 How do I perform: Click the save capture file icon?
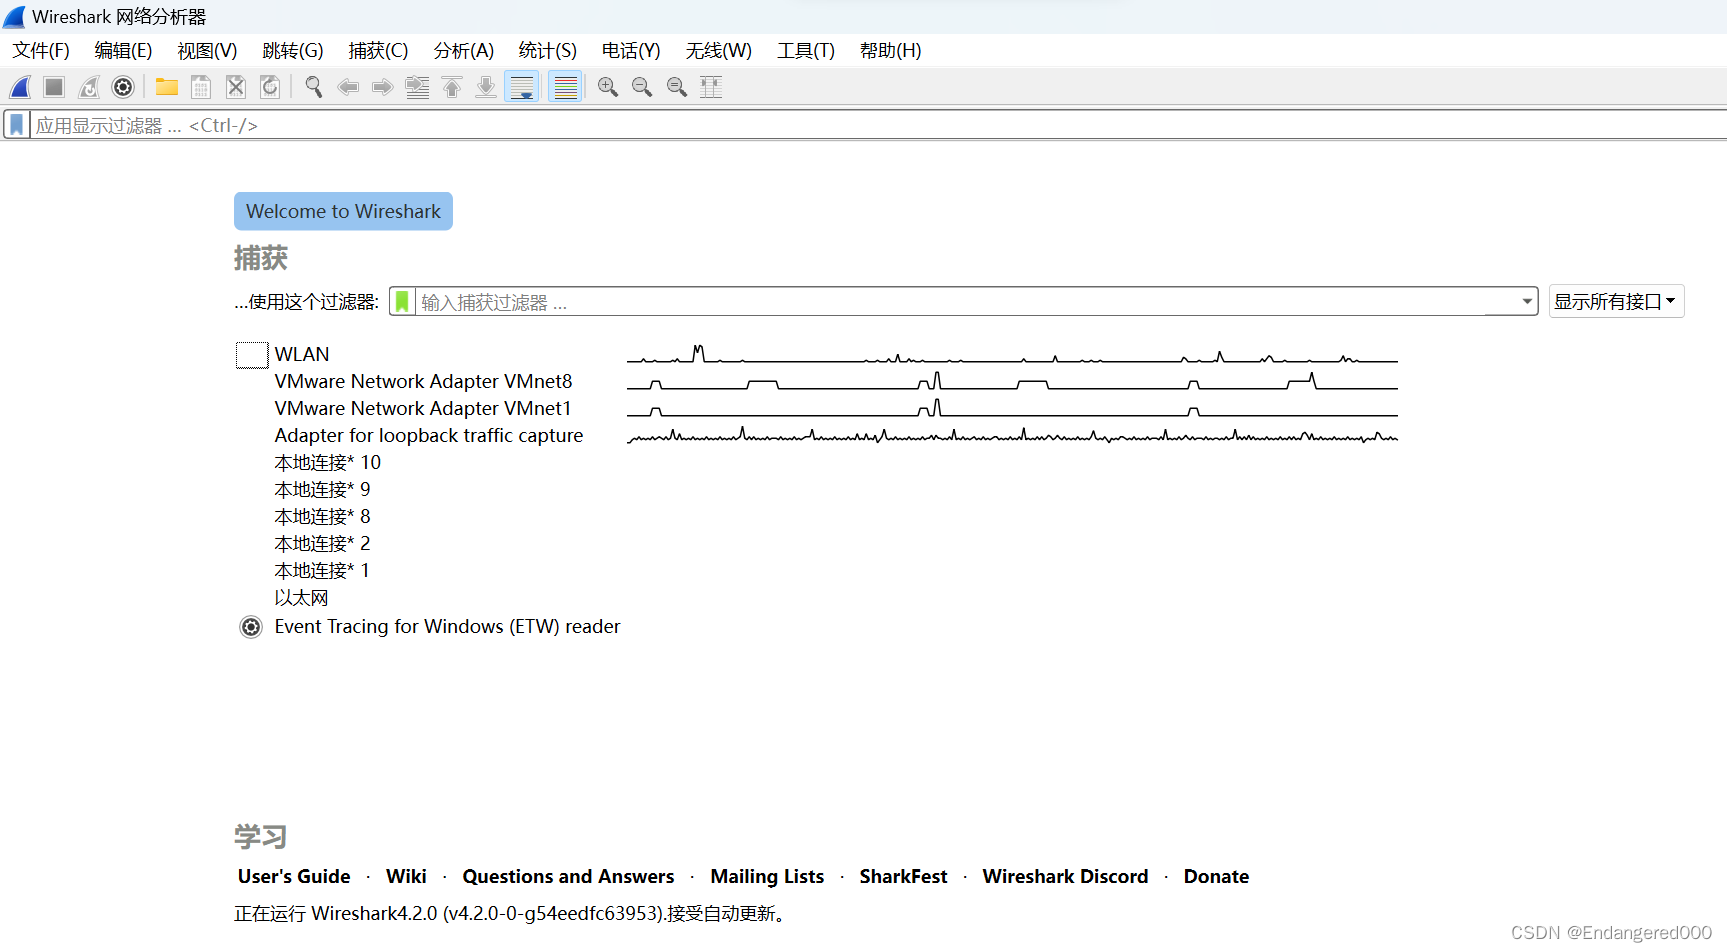(201, 88)
